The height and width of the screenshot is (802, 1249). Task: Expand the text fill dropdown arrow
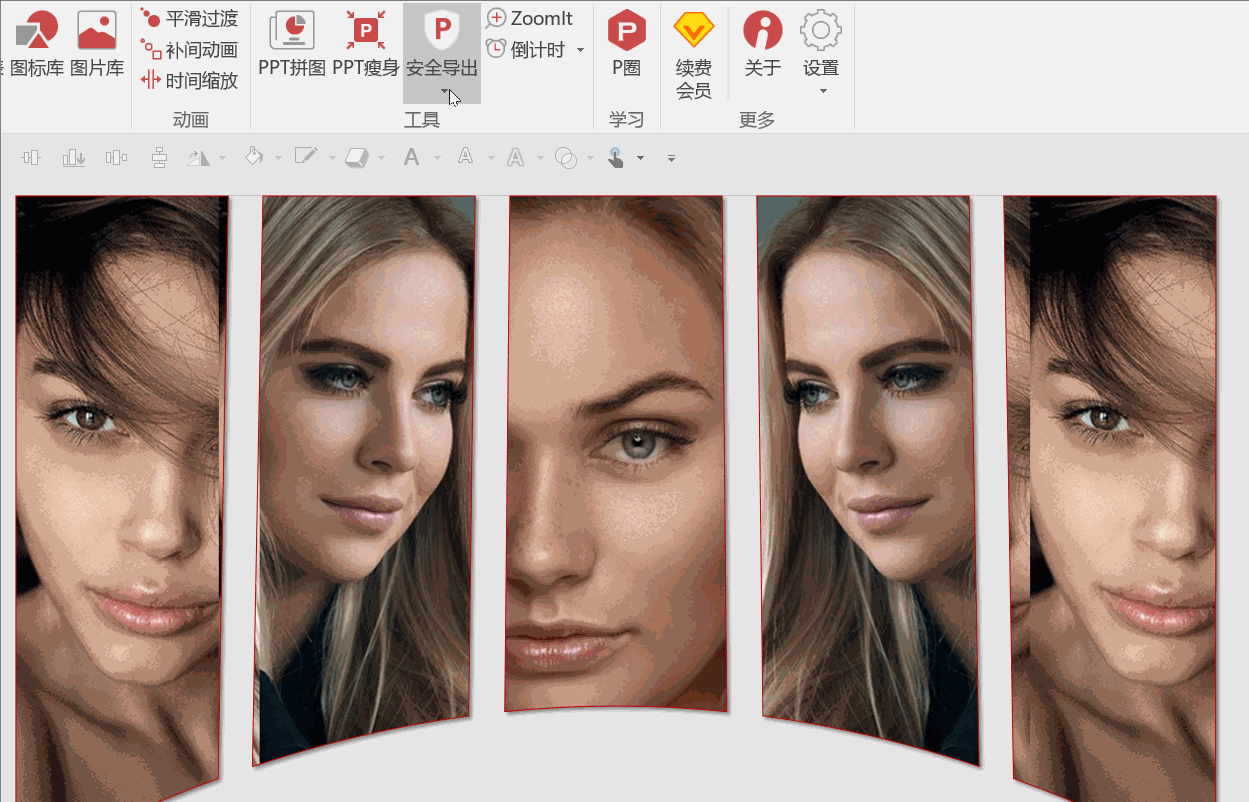437,158
